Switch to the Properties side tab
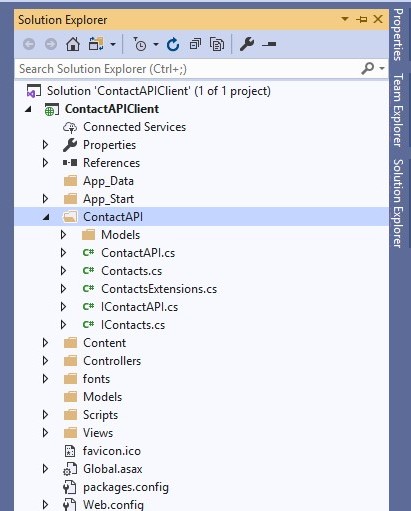This screenshot has height=511, width=411. click(x=398, y=35)
